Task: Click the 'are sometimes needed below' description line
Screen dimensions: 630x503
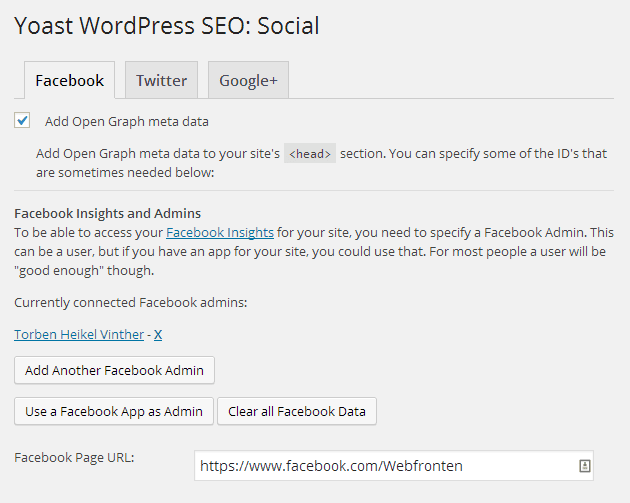Action: point(125,173)
